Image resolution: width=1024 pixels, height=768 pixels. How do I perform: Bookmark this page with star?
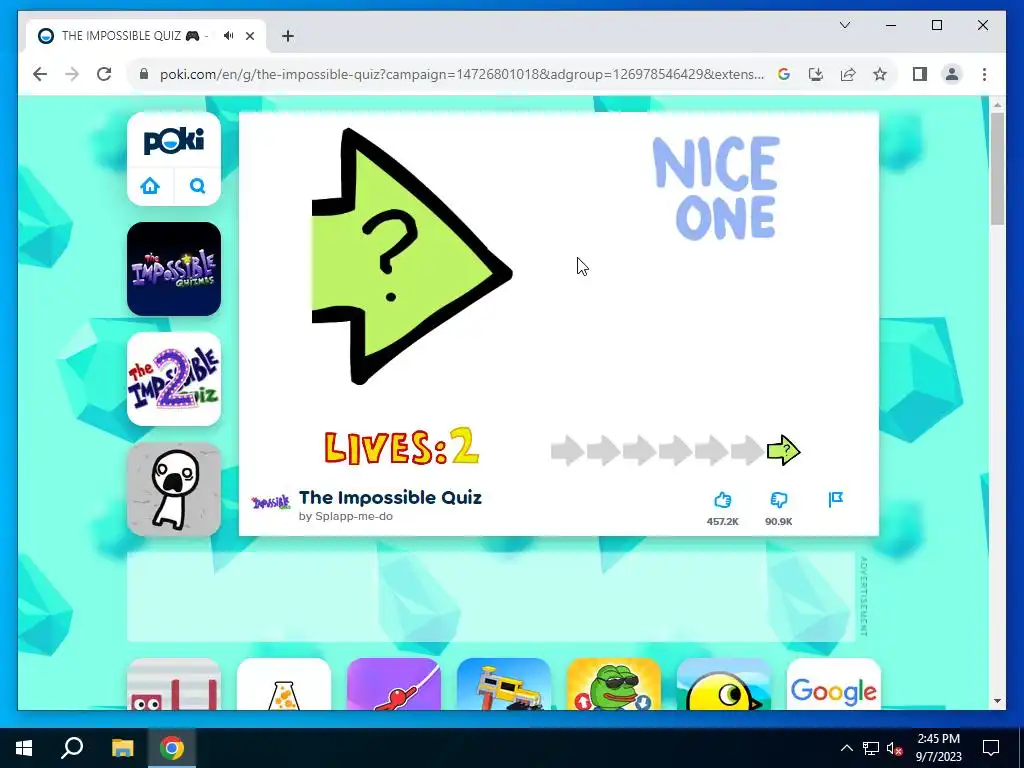(x=880, y=74)
